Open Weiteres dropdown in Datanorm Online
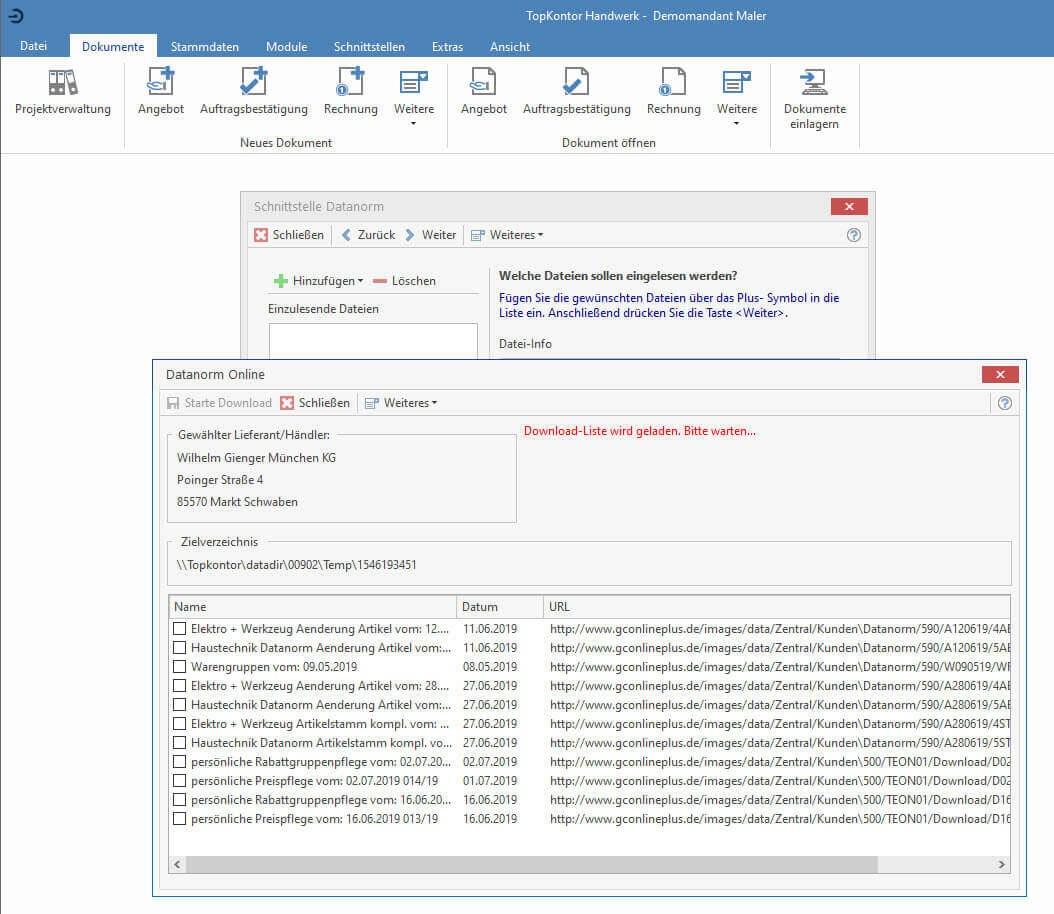This screenshot has height=914, width=1054. (x=401, y=403)
